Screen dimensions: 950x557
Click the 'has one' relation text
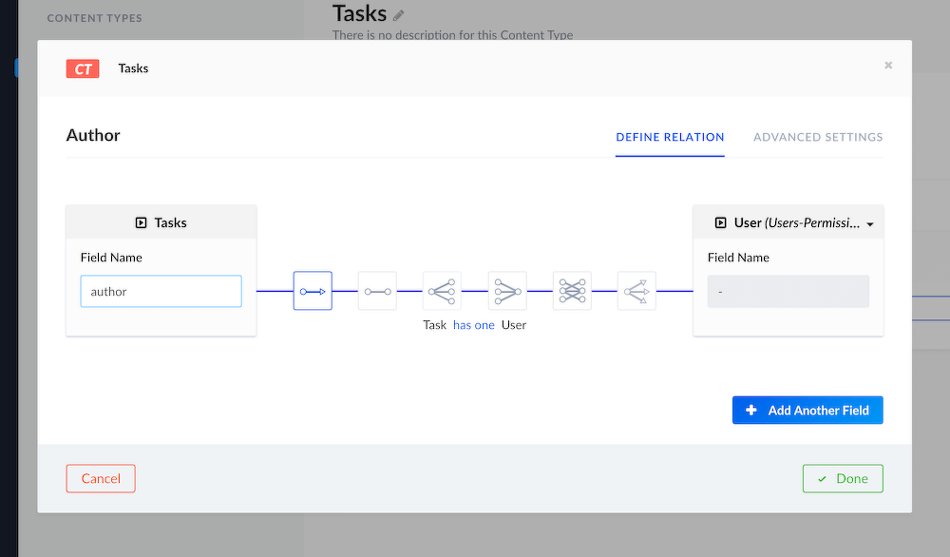(474, 325)
